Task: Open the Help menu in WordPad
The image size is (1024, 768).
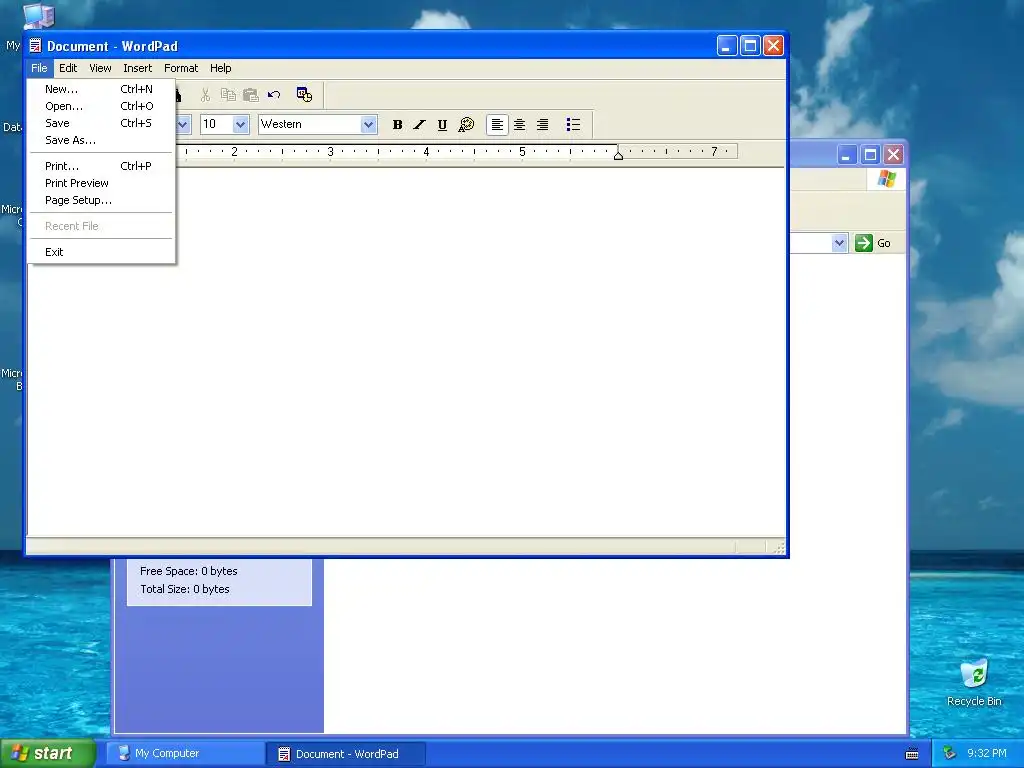Action: pos(221,68)
